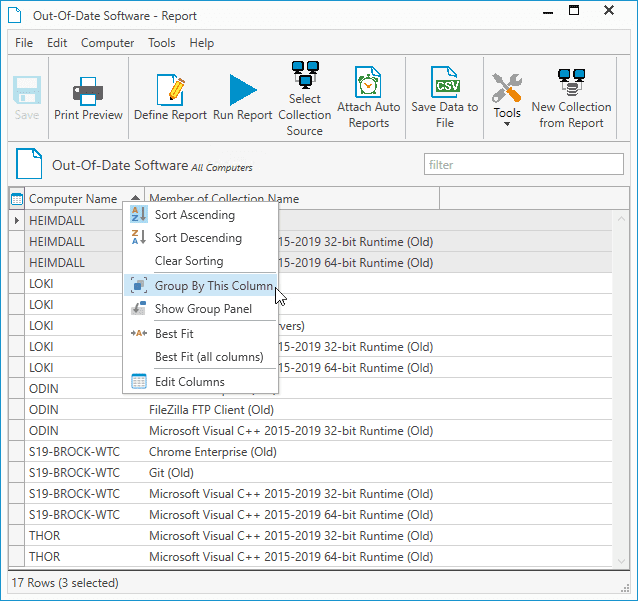
Task: Click the Show Group Panel icon
Action: 139,309
